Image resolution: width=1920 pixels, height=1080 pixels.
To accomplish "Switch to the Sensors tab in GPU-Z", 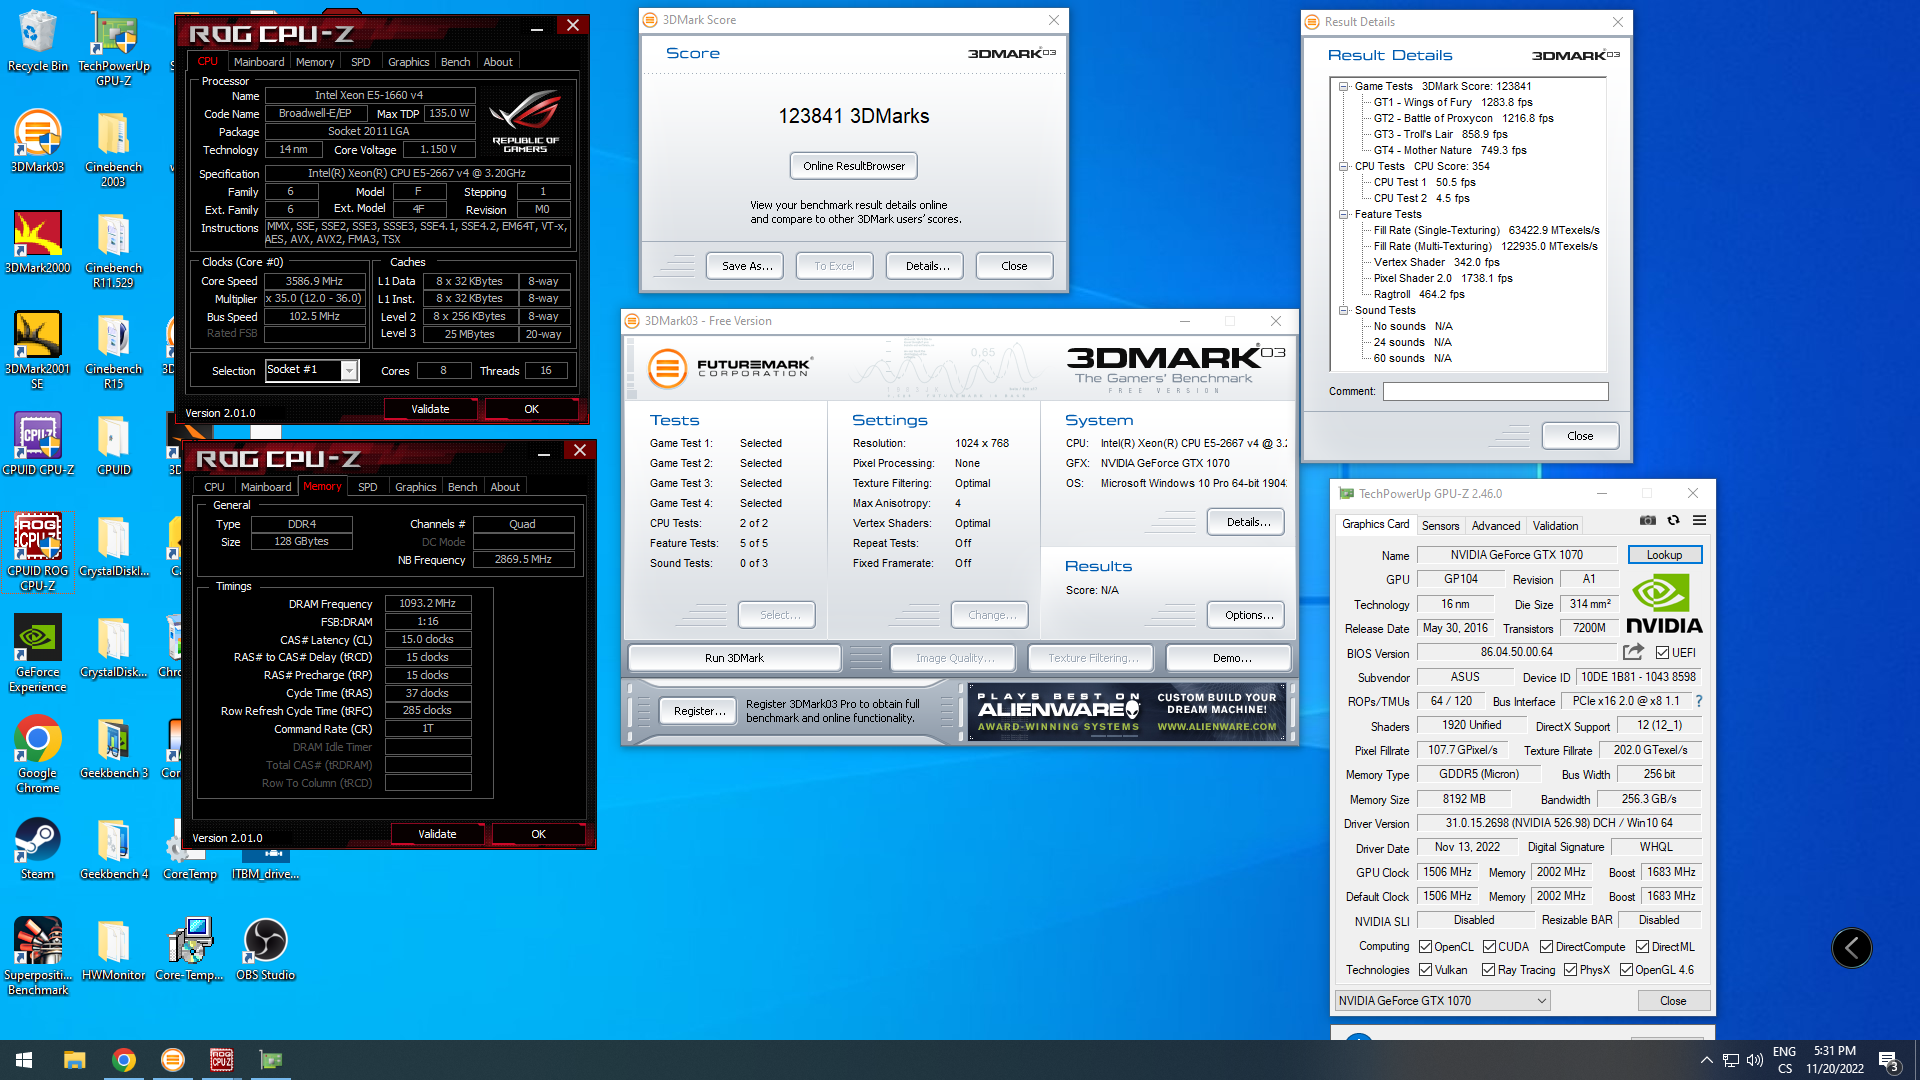I will pyautogui.click(x=1440, y=525).
